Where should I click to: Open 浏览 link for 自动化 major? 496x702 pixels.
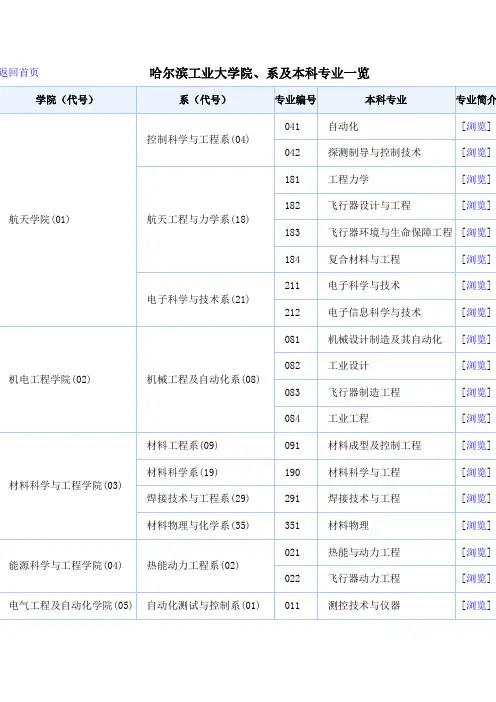click(x=476, y=127)
